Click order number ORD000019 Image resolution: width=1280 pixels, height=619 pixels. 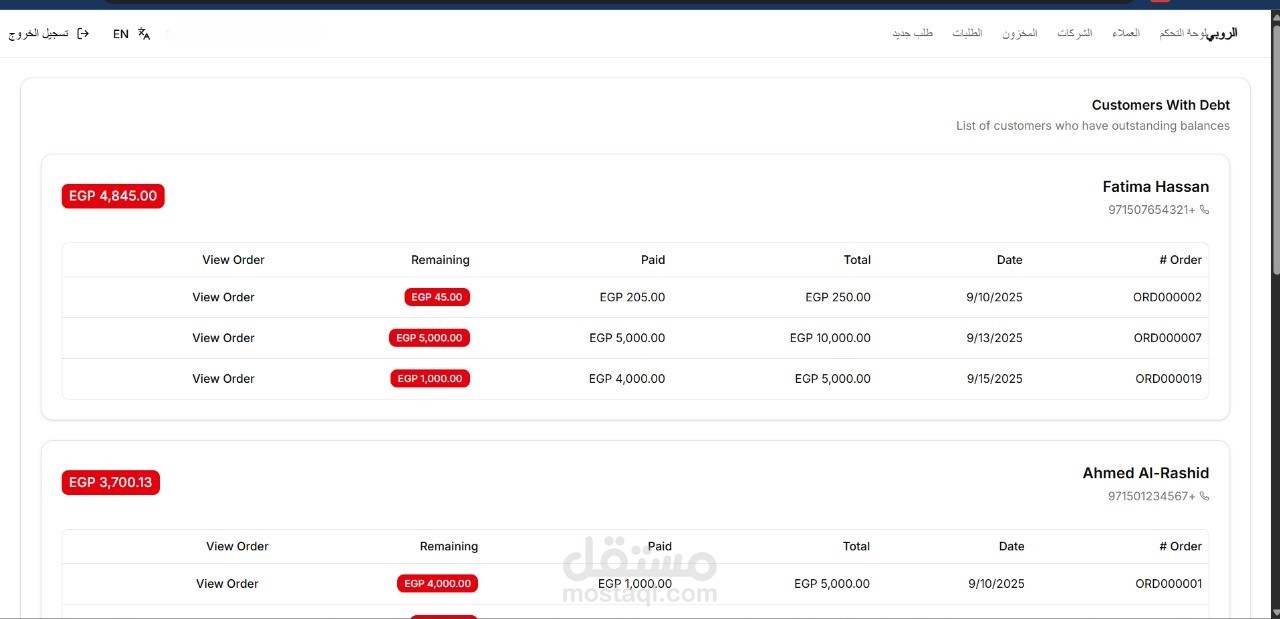1168,379
